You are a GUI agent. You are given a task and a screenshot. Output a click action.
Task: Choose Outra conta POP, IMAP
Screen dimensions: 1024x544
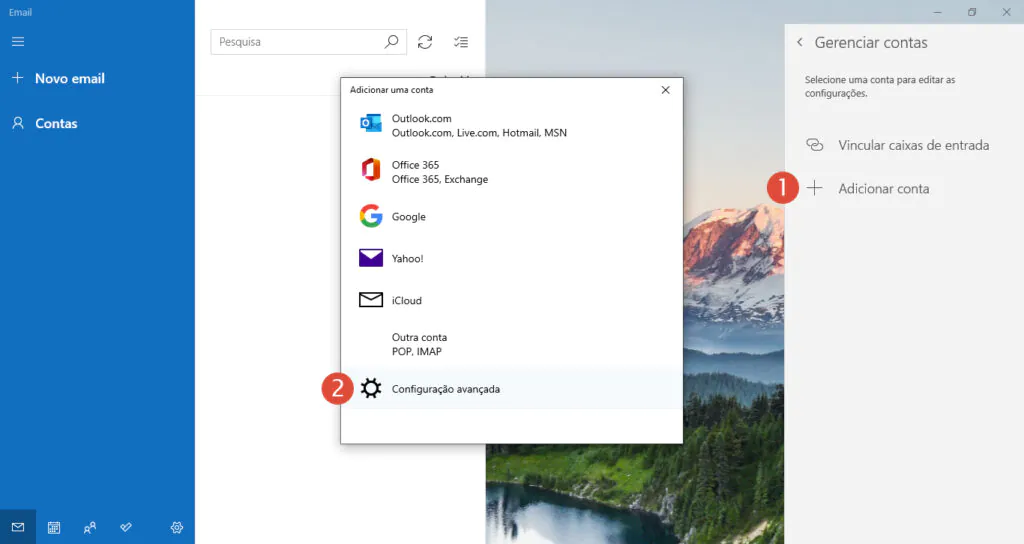click(511, 344)
